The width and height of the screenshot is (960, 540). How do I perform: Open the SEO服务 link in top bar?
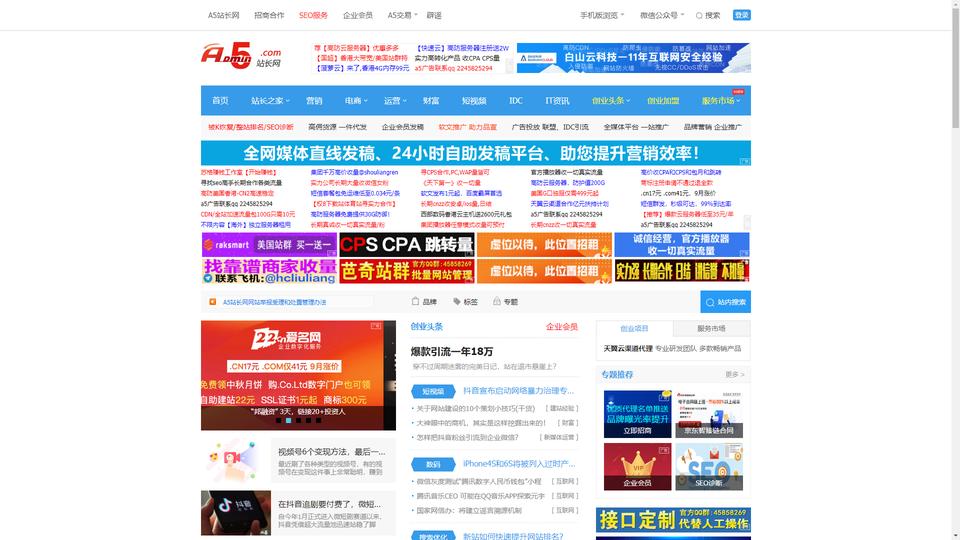(313, 15)
